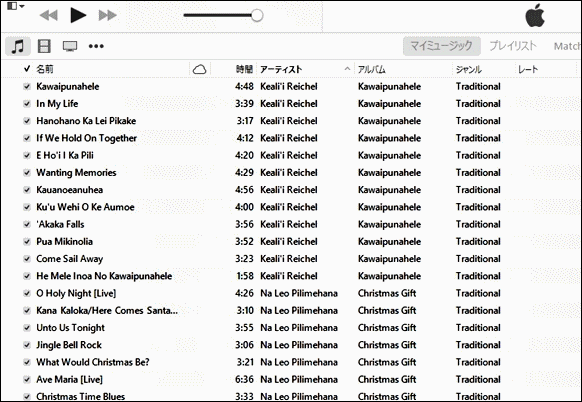Click Kawaipunahele album in Pua Mikinolia row
582x402 pixels.
coord(389,242)
